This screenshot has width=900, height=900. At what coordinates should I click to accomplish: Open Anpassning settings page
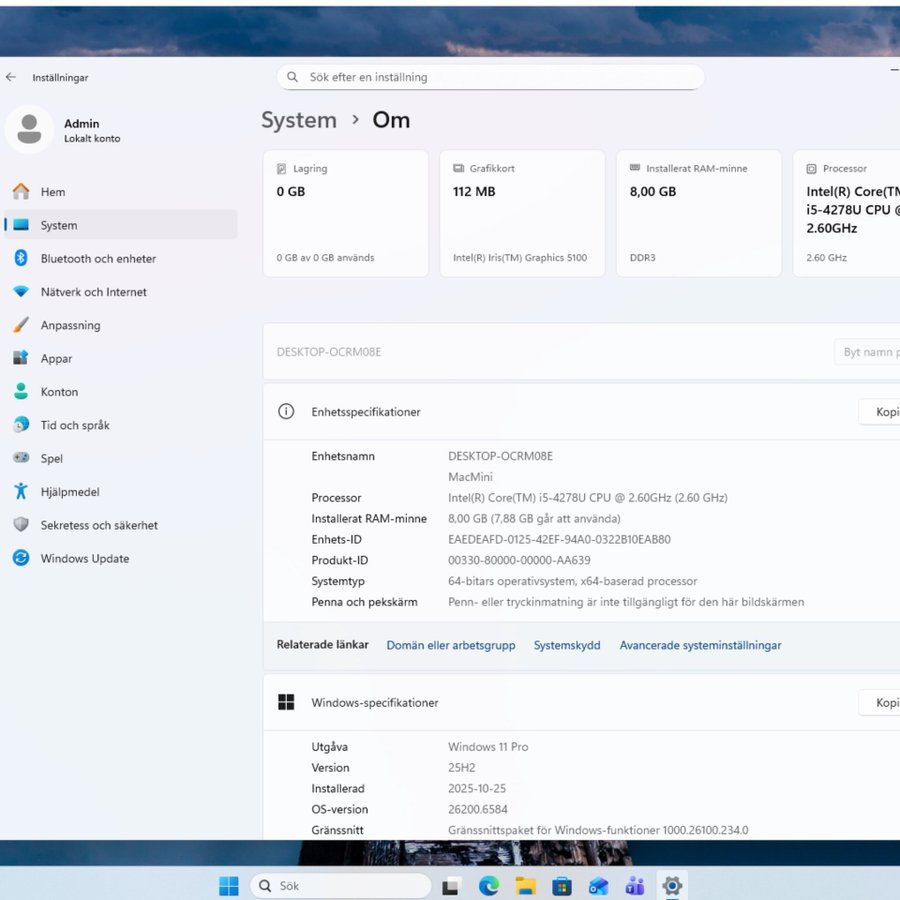(70, 325)
